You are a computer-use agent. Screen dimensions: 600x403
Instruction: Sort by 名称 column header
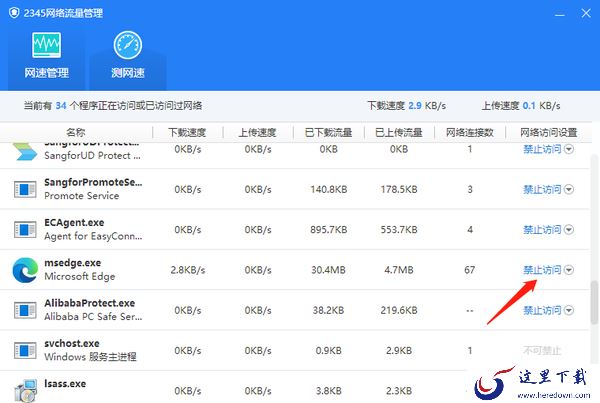tap(76, 132)
